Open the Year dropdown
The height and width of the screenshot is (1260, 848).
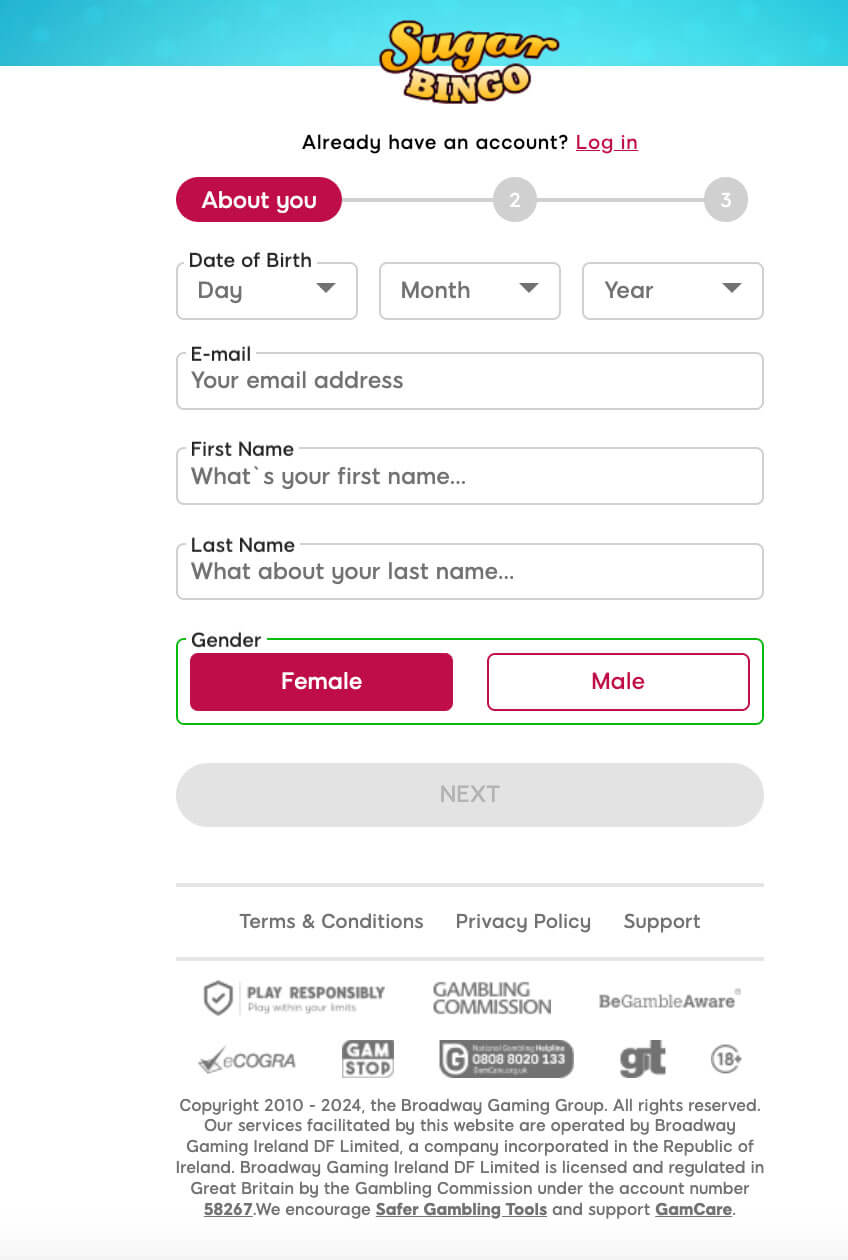(x=673, y=291)
